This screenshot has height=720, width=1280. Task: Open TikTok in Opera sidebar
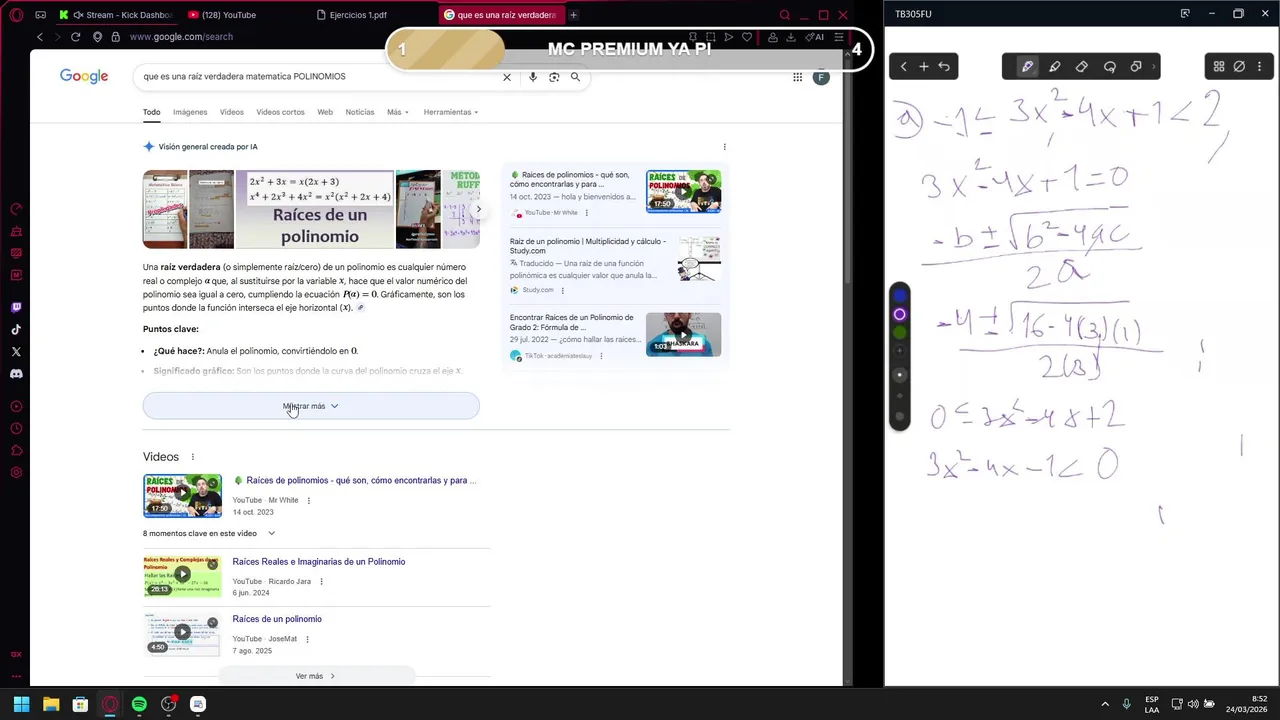(x=16, y=330)
